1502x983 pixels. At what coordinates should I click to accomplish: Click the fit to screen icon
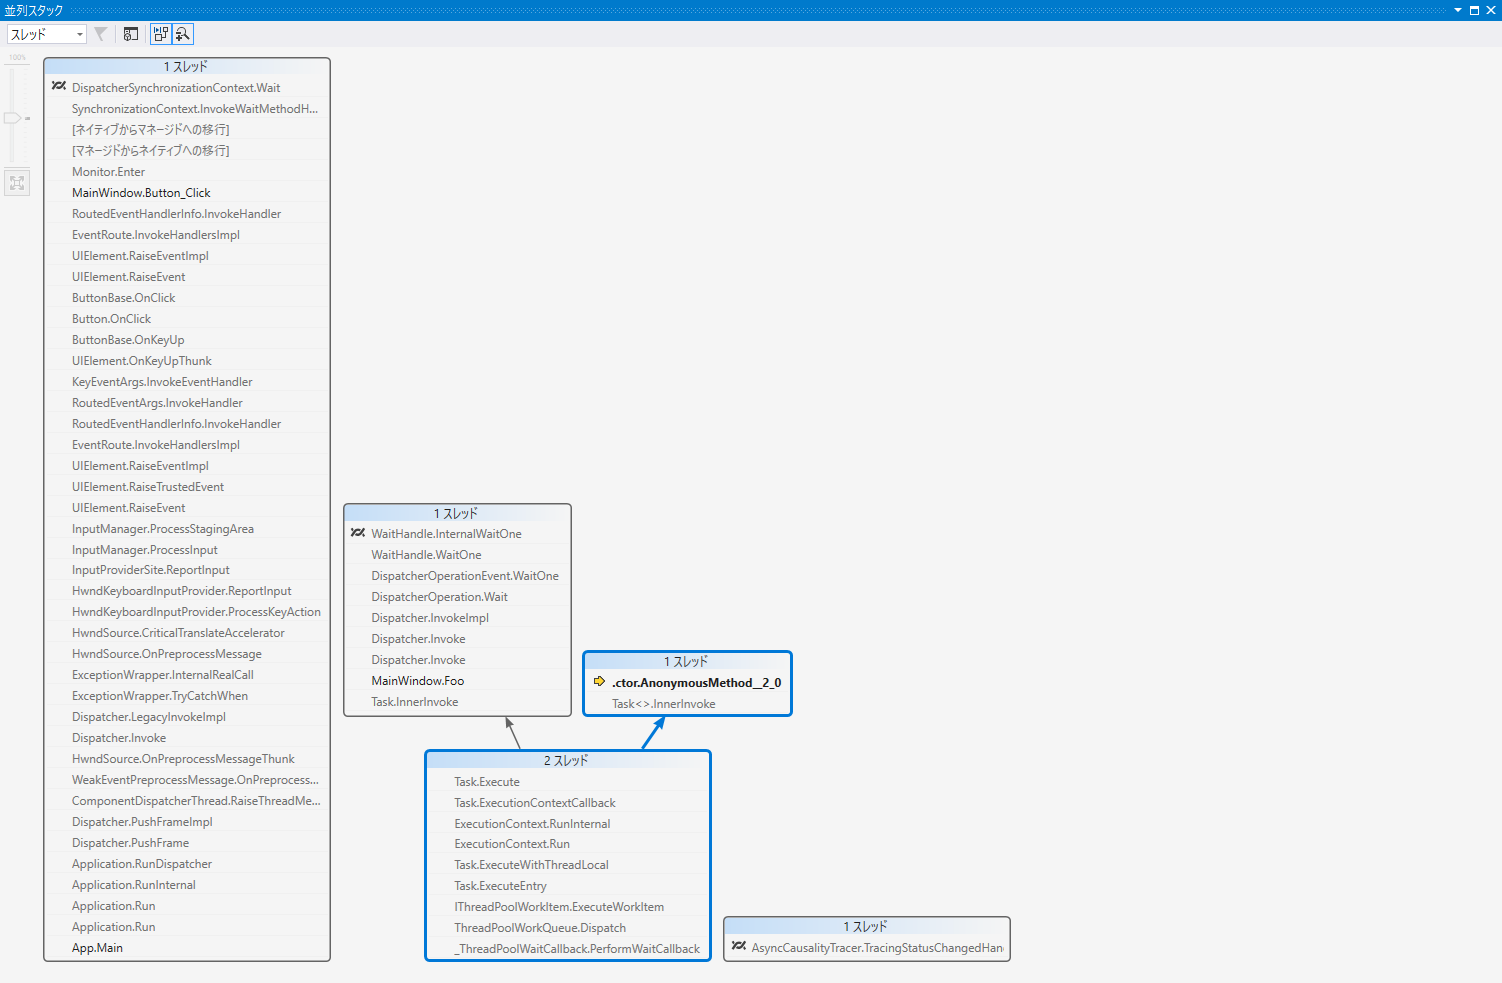pyautogui.click(x=17, y=183)
